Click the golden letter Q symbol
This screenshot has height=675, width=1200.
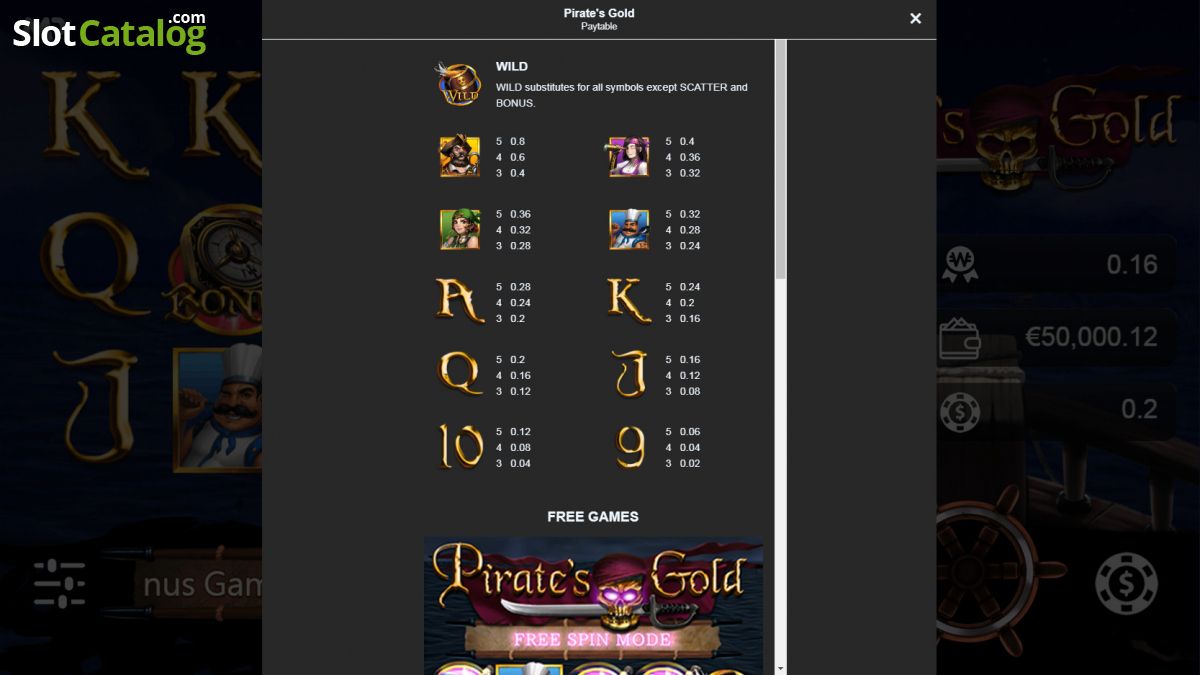tap(460, 374)
